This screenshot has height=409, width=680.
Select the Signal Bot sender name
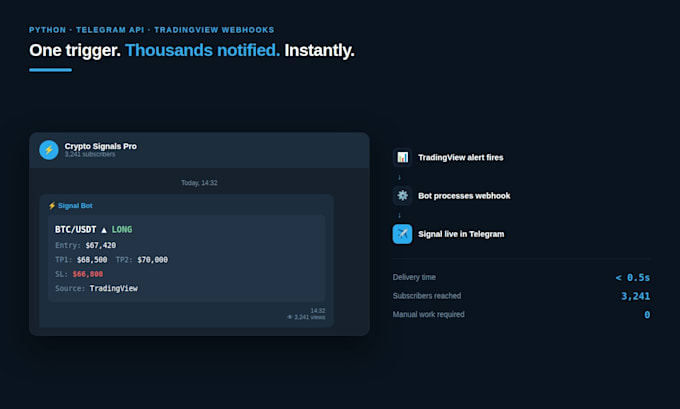click(x=75, y=206)
